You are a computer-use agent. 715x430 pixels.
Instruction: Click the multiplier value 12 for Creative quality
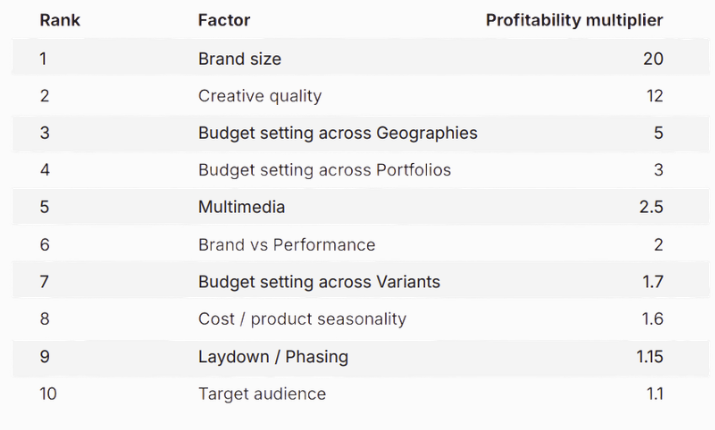point(654,96)
